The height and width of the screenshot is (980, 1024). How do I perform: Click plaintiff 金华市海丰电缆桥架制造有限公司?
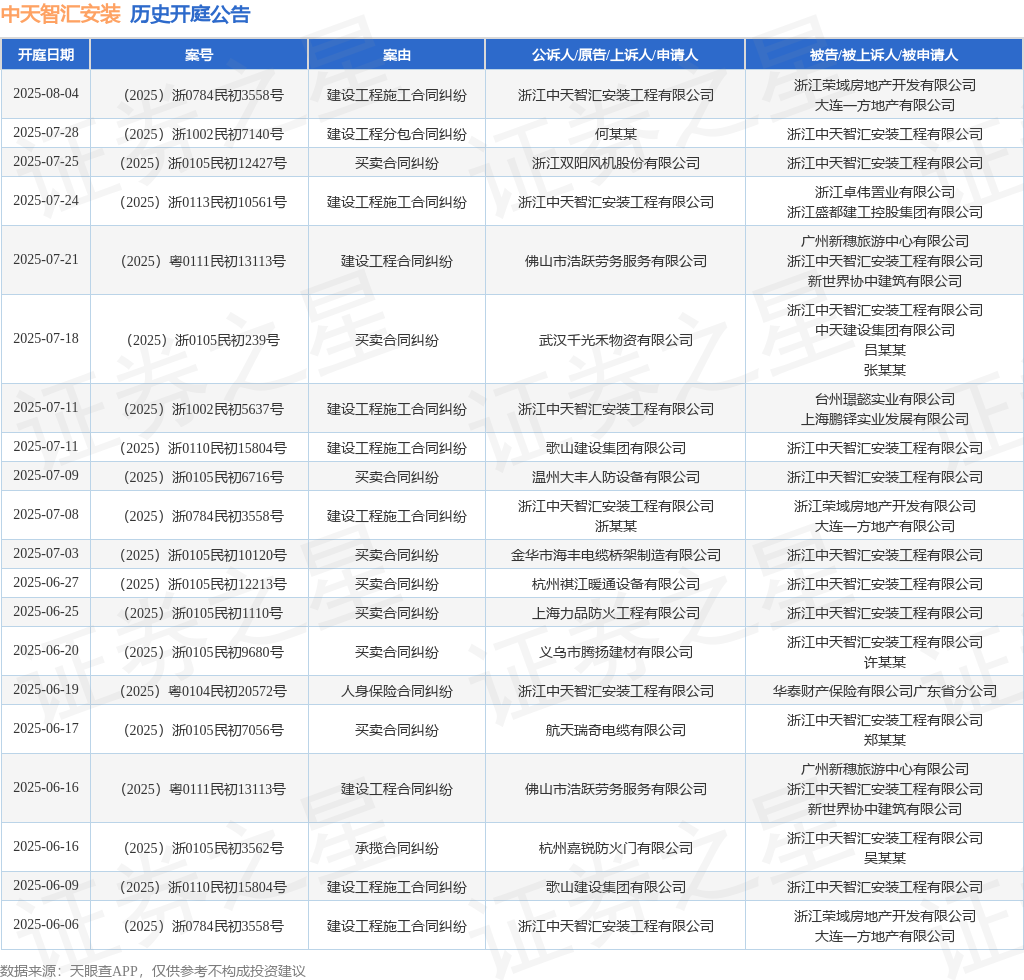tap(615, 556)
